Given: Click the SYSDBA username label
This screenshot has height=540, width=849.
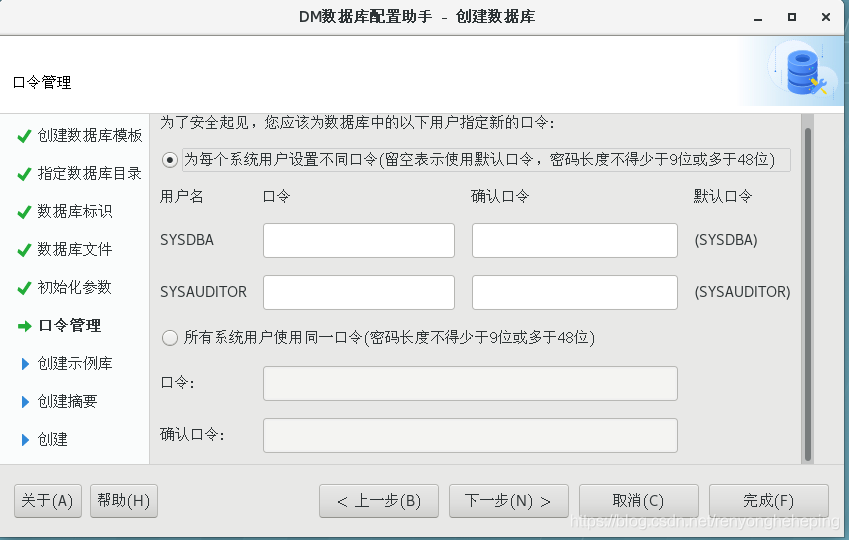Looking at the screenshot, I should click(187, 240).
